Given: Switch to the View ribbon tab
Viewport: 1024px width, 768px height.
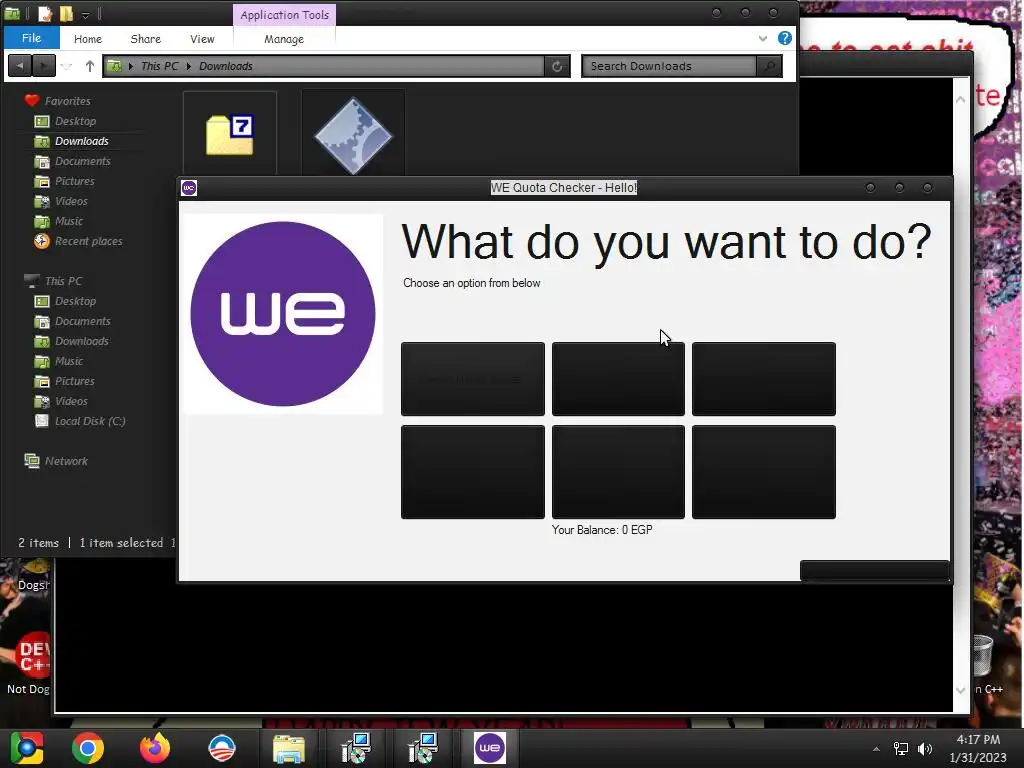Looking at the screenshot, I should pyautogui.click(x=202, y=39).
